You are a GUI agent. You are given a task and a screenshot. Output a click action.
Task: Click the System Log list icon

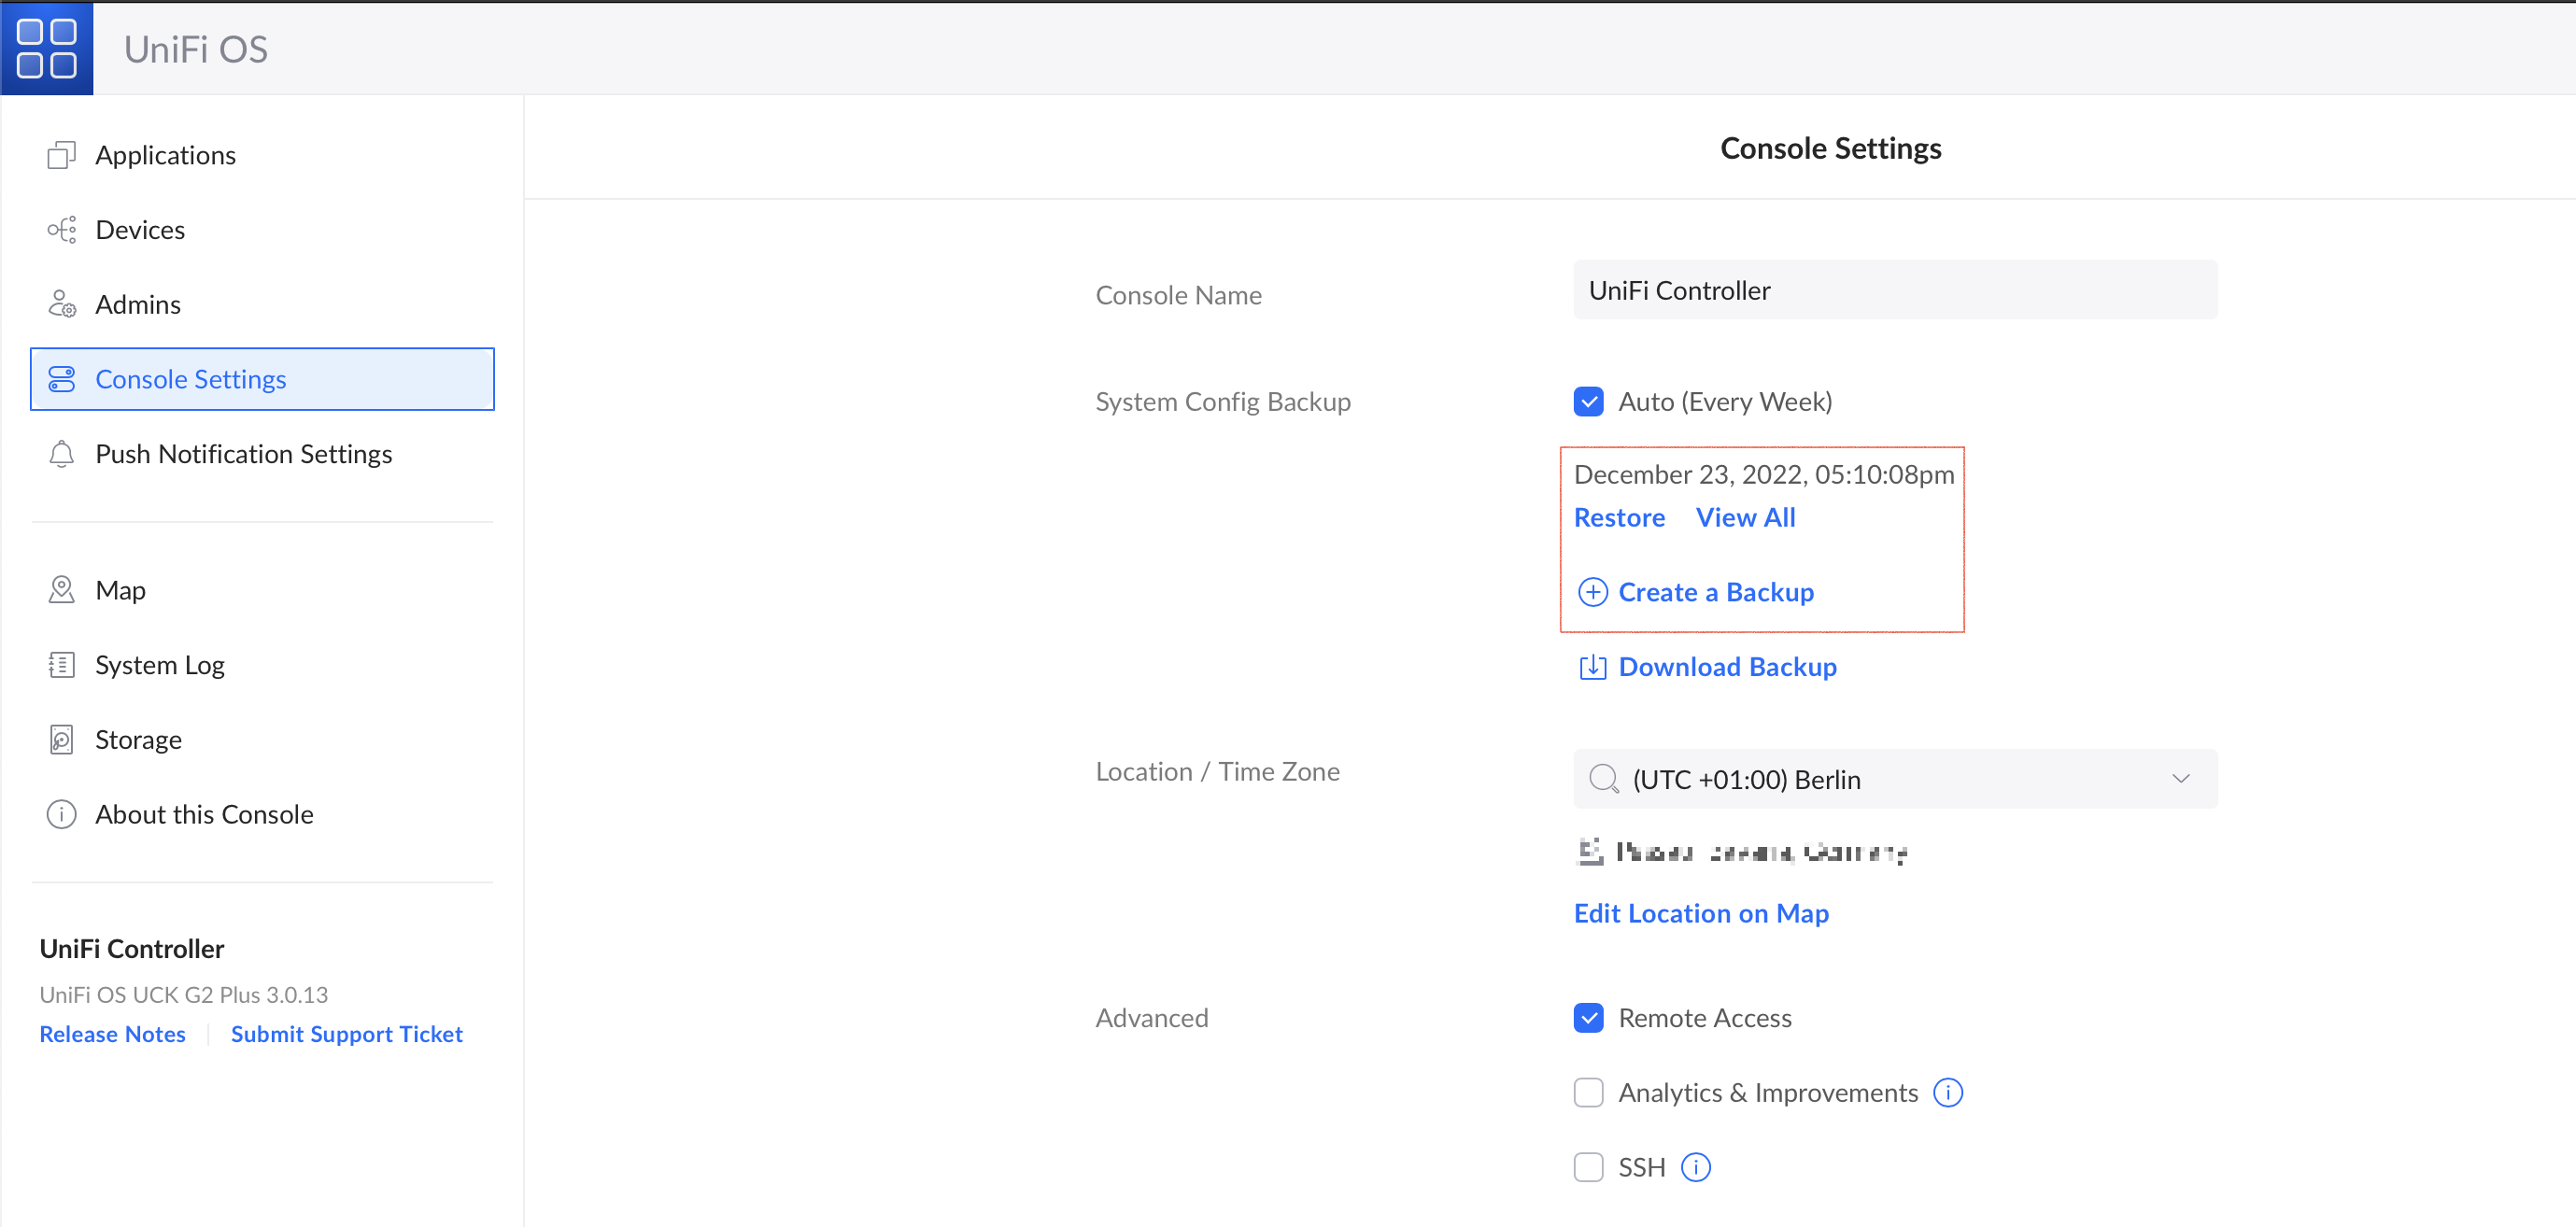tap(61, 665)
